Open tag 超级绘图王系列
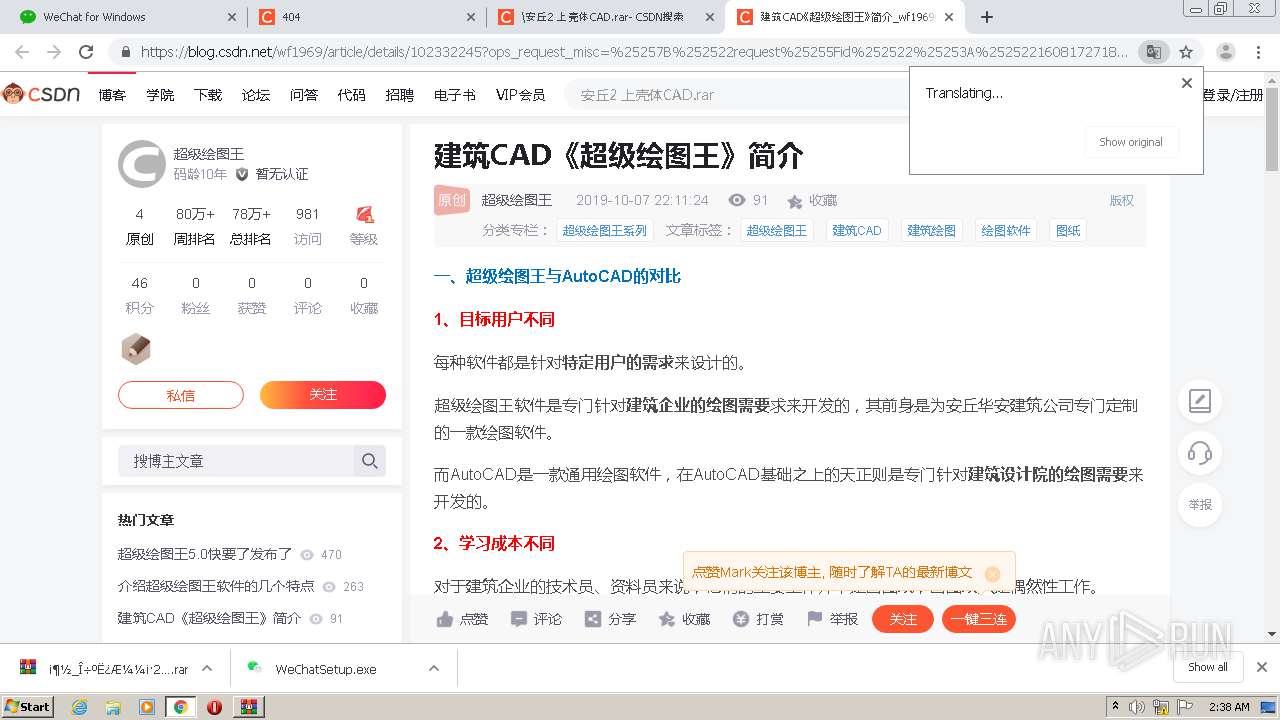1280x720 pixels. coord(604,231)
